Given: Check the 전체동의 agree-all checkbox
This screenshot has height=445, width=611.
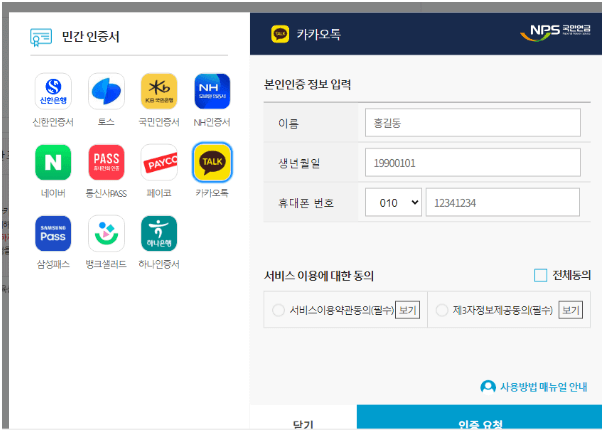Looking at the screenshot, I should (x=540, y=275).
